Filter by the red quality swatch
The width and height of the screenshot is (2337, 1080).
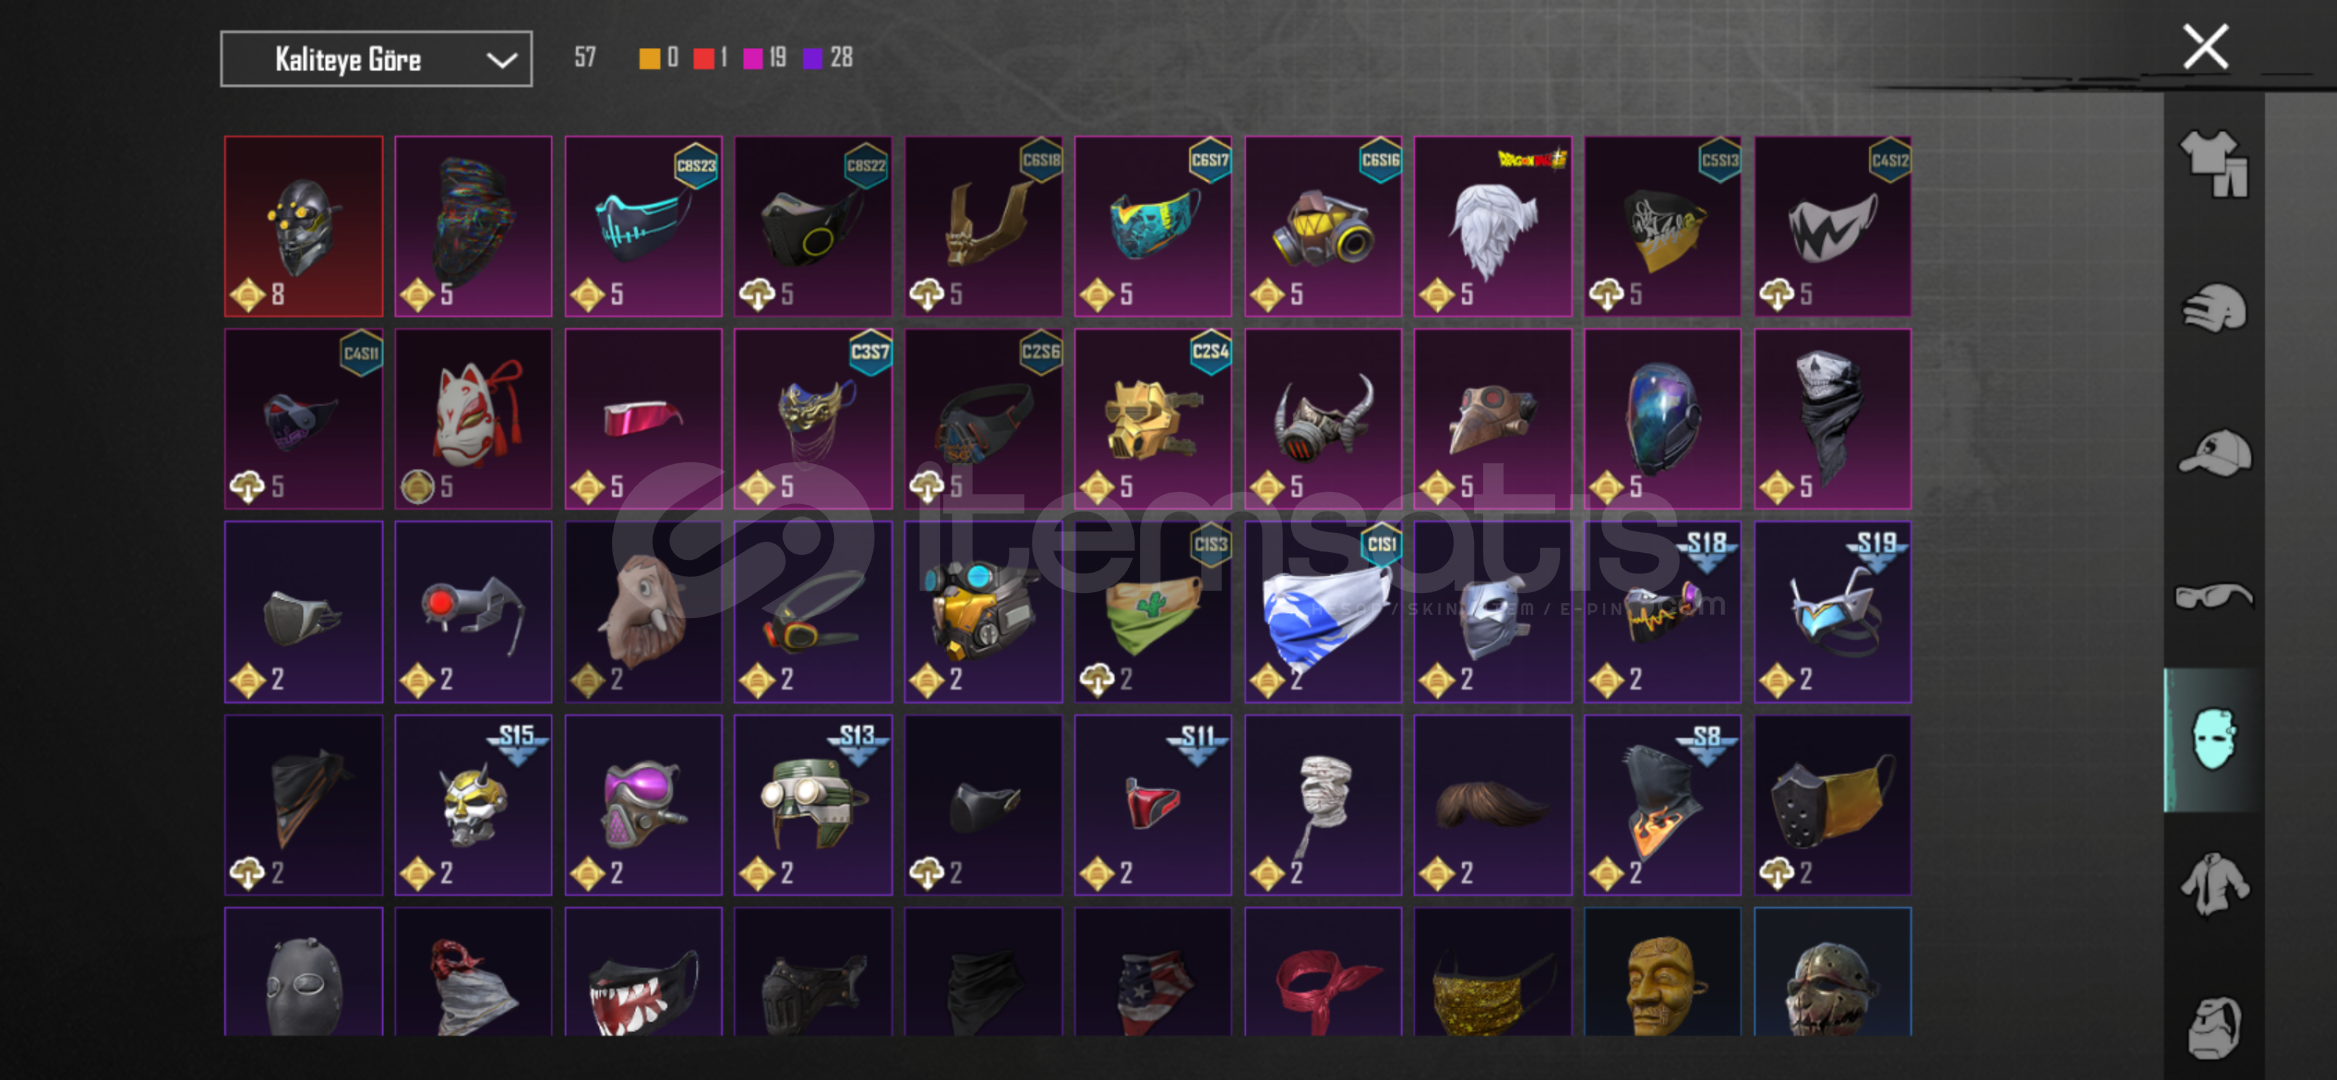click(704, 58)
